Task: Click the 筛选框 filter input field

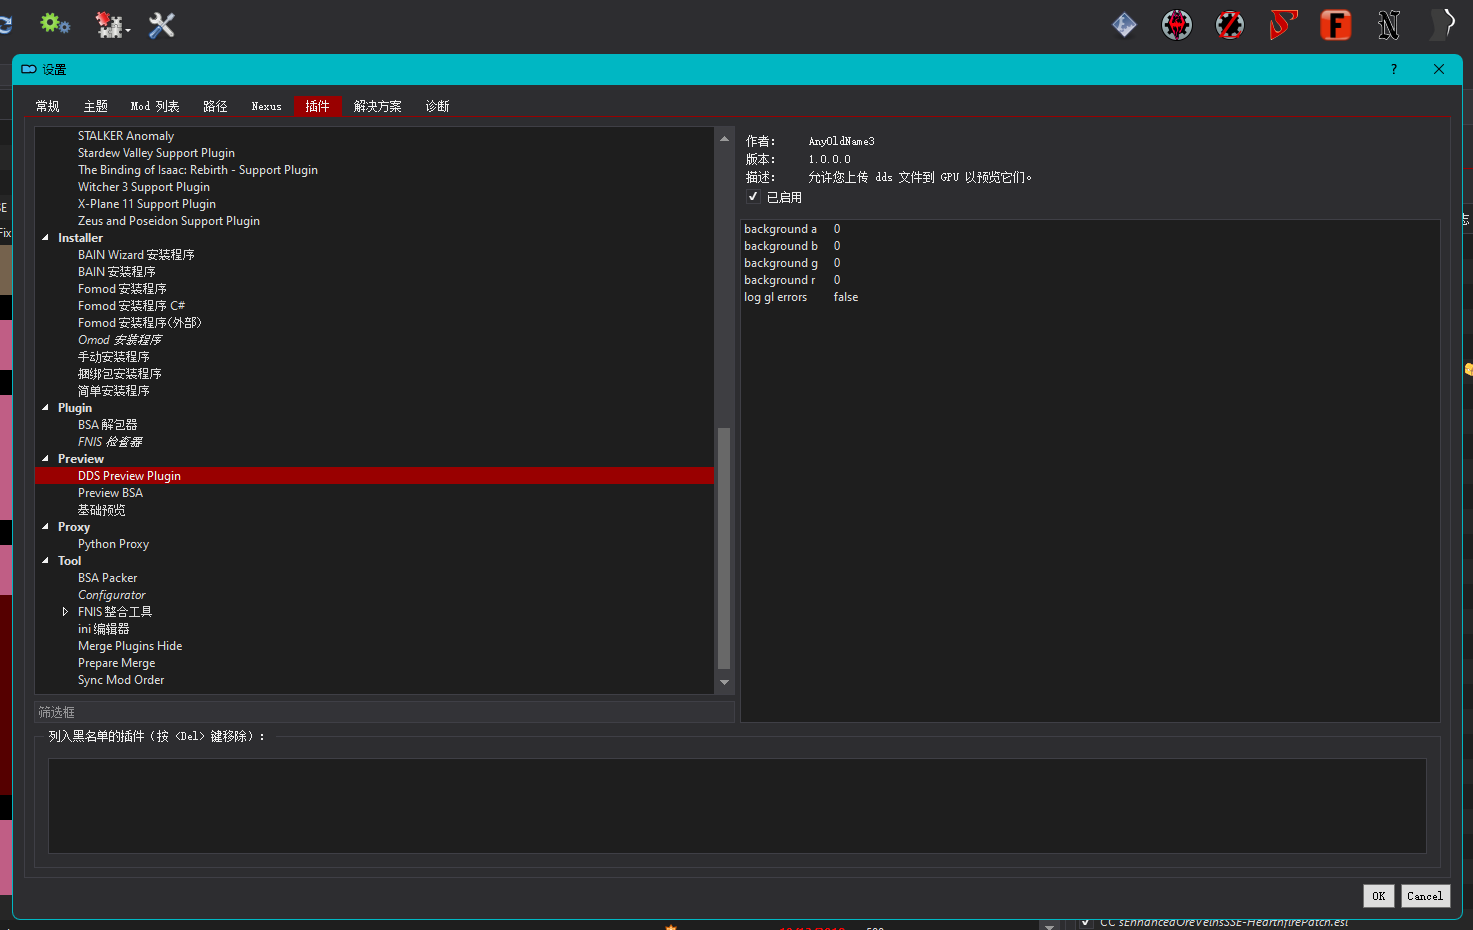Action: coord(384,712)
